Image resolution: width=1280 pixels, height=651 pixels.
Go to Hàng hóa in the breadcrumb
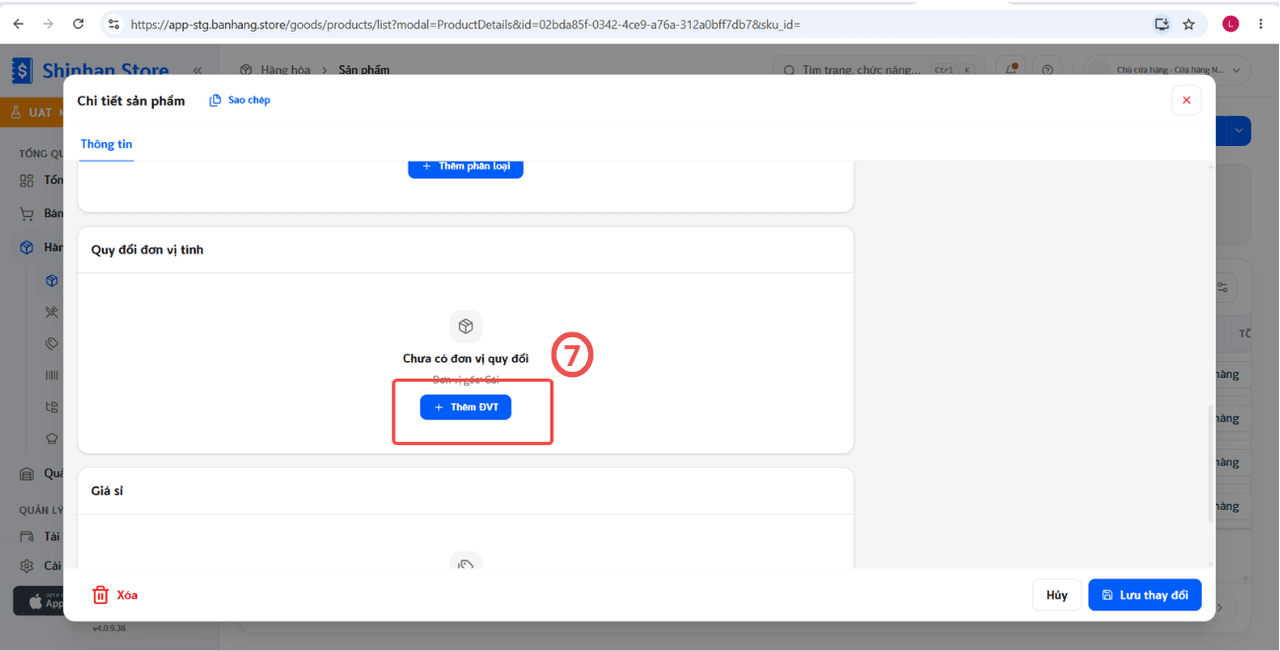click(x=285, y=70)
